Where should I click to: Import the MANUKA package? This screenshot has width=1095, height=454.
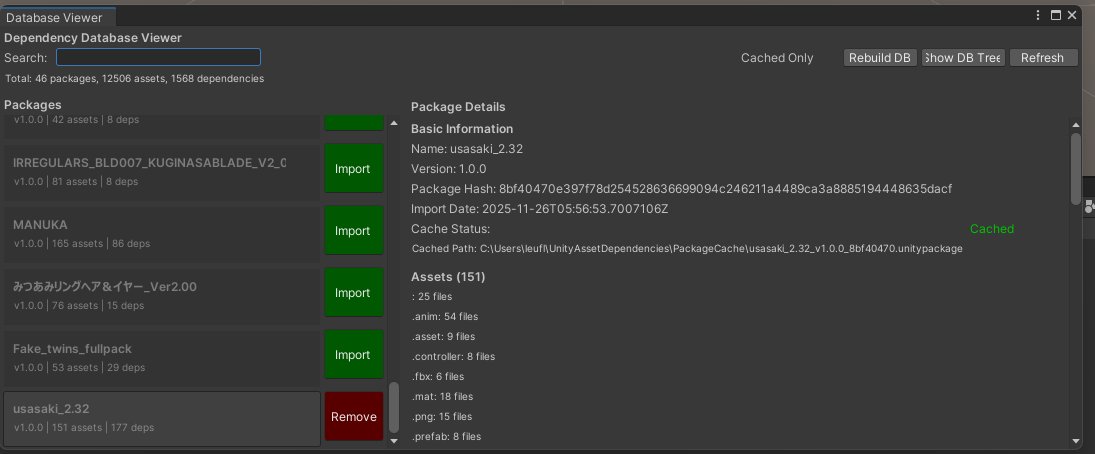tap(353, 231)
